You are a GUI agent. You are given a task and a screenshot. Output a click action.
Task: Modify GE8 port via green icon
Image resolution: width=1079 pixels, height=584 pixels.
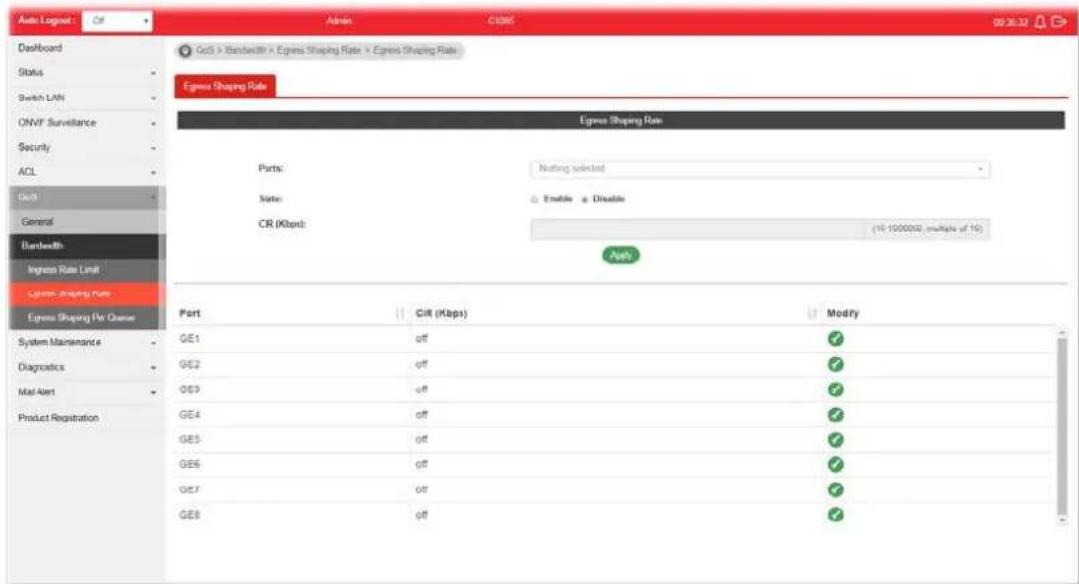tap(835, 515)
